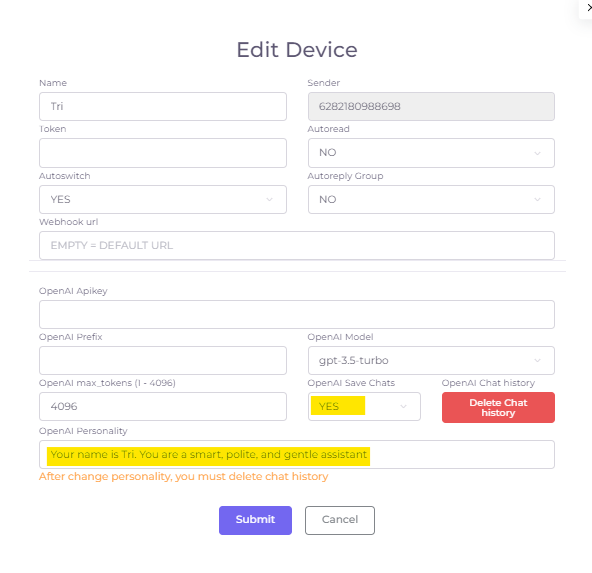Image resolution: width=592 pixels, height=573 pixels.
Task: Click the Token input field
Action: (163, 153)
